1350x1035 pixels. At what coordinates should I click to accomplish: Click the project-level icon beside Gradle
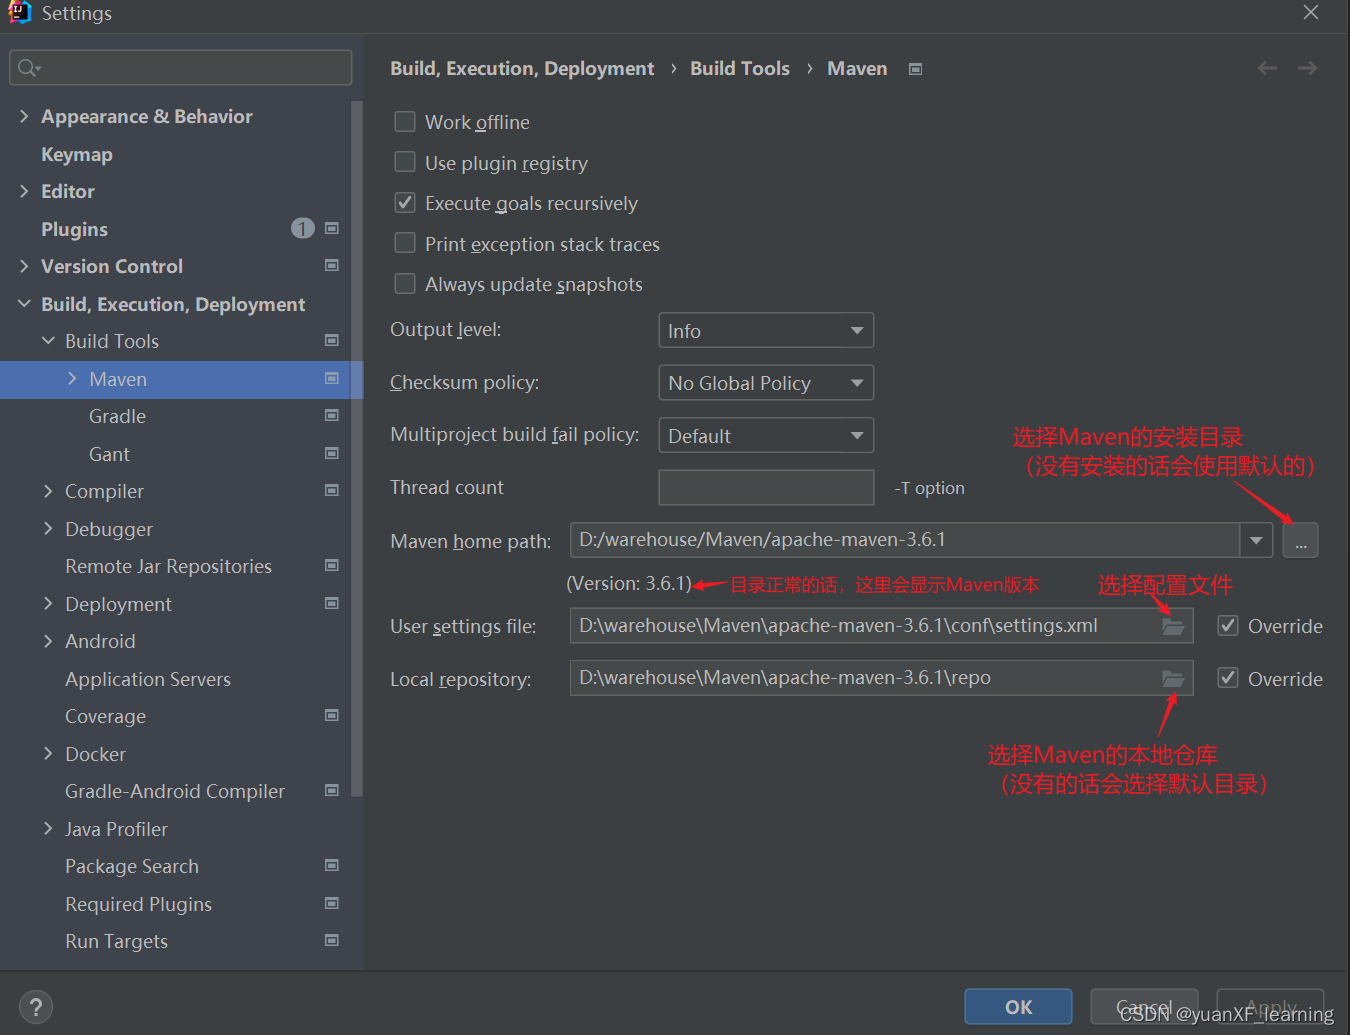332,415
